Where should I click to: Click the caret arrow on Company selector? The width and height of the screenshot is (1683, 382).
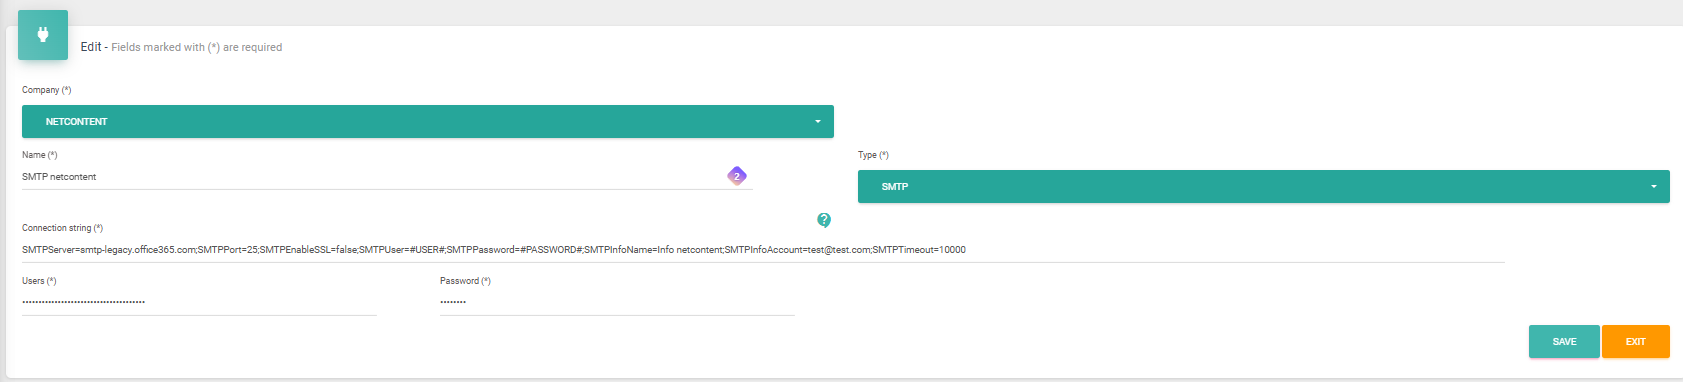817,122
